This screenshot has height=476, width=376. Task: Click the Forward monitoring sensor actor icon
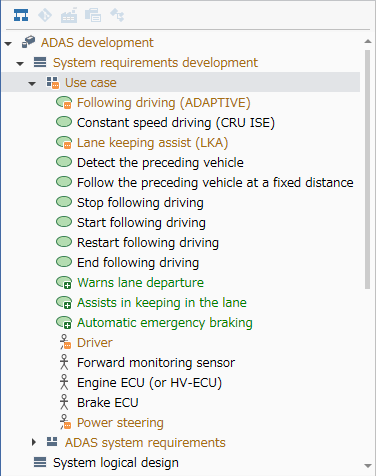click(64, 362)
